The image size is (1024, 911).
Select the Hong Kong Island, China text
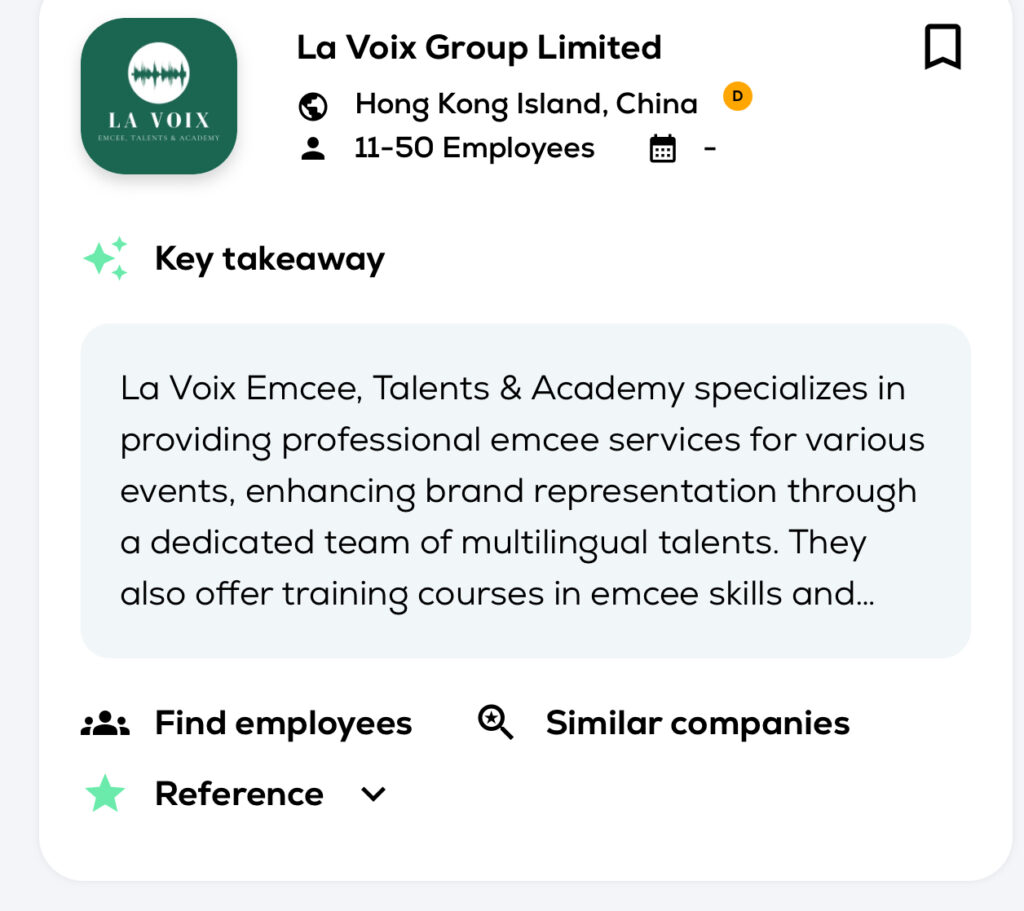click(526, 104)
